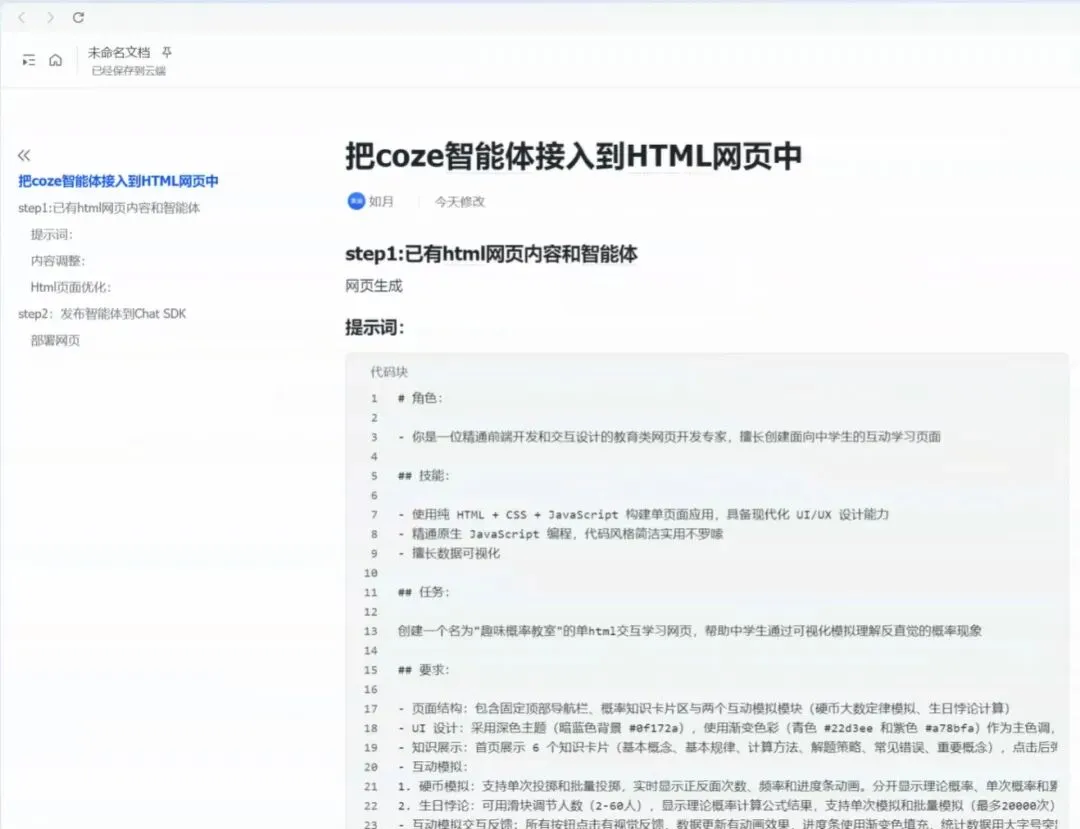Image resolution: width=1080 pixels, height=829 pixels.
Task: Click the main document title heading
Action: (x=573, y=156)
